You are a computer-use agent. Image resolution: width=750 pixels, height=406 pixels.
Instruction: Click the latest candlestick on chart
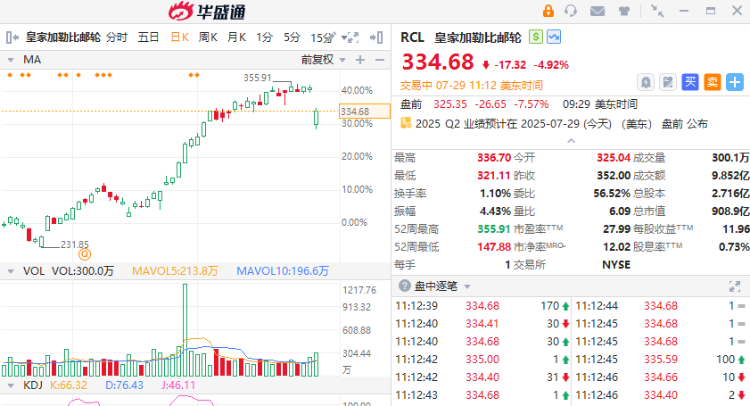pyautogui.click(x=316, y=118)
